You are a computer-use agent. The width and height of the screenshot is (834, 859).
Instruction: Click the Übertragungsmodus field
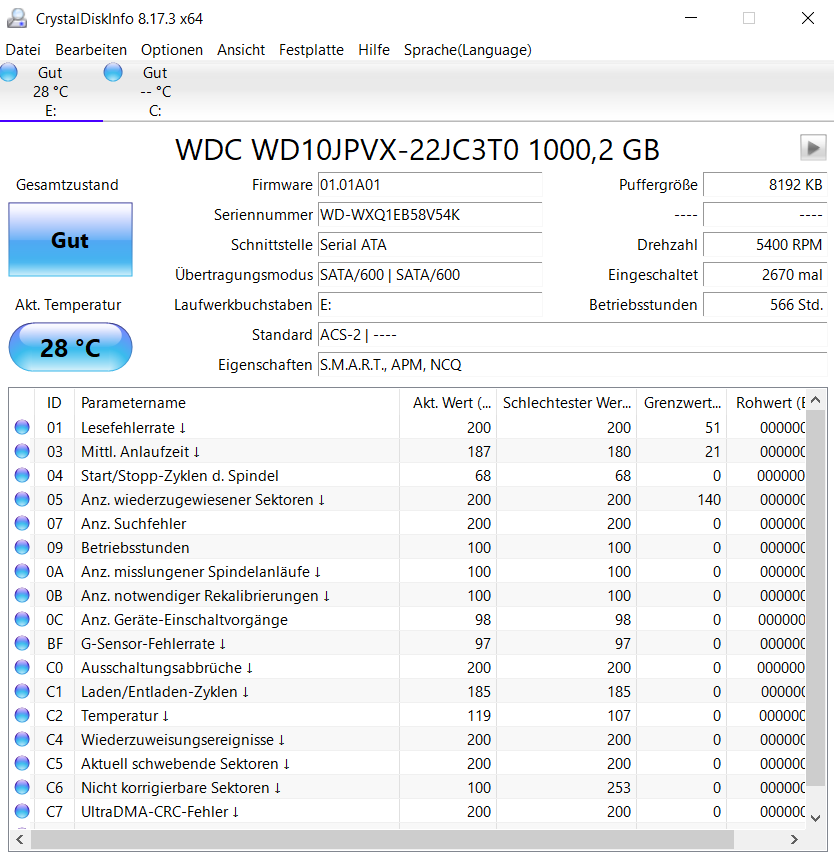430,274
